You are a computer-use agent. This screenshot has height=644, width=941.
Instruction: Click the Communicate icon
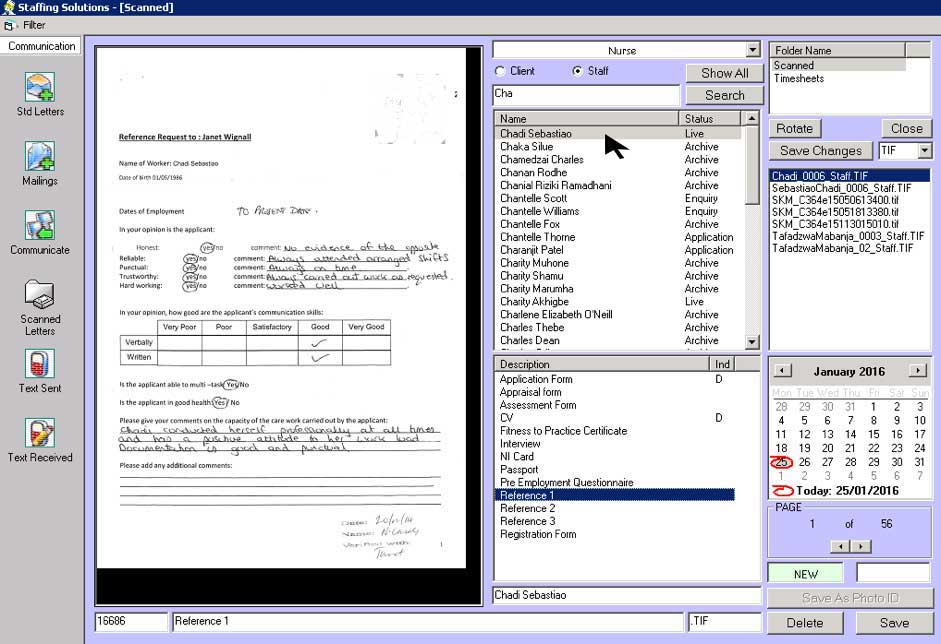click(40, 227)
